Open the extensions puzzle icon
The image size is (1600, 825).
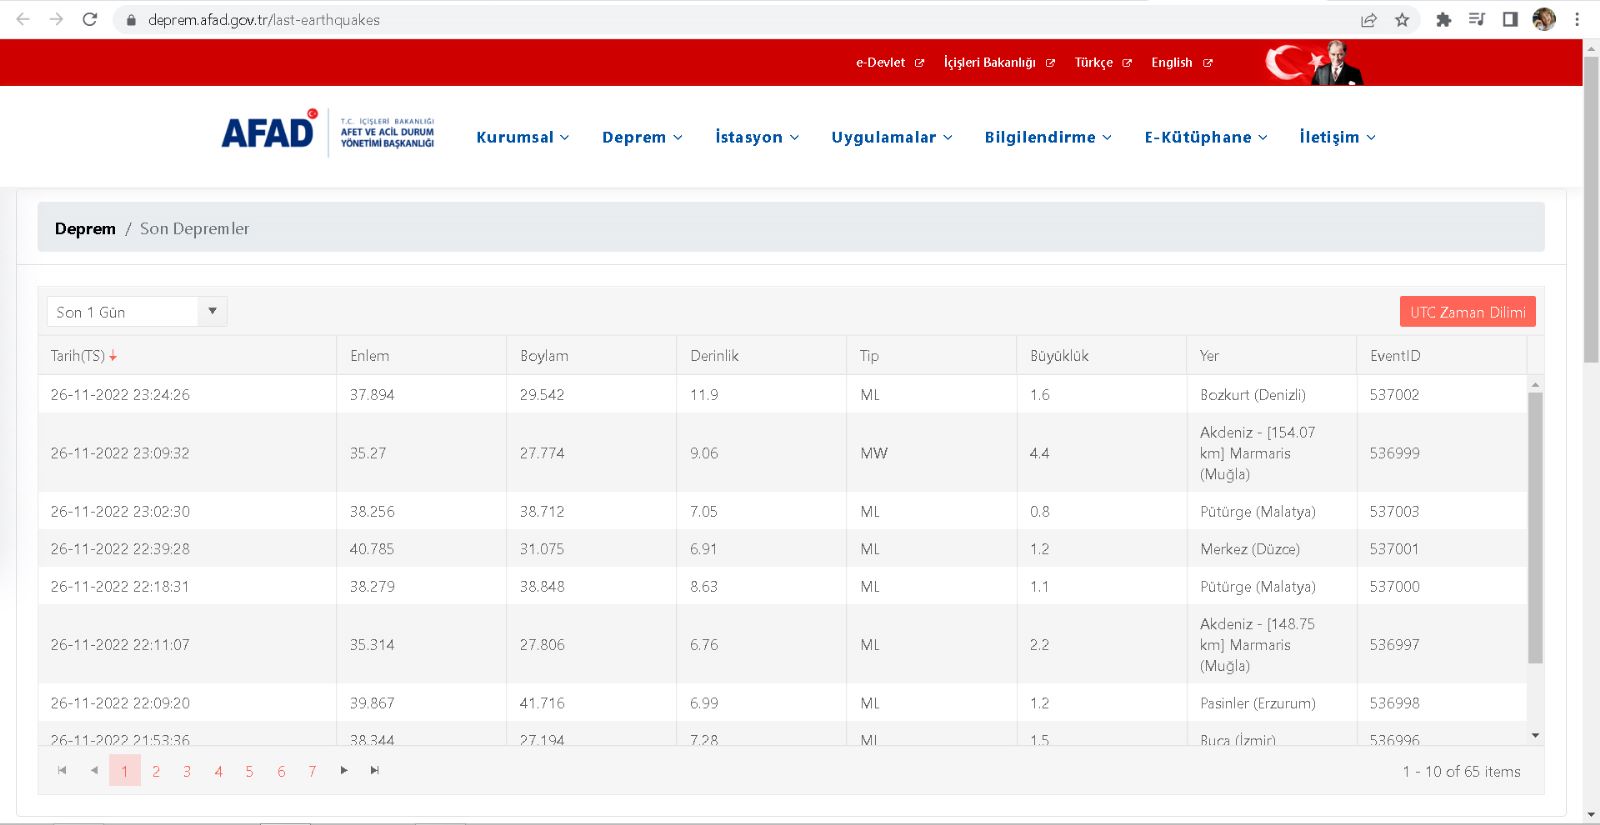click(1443, 20)
